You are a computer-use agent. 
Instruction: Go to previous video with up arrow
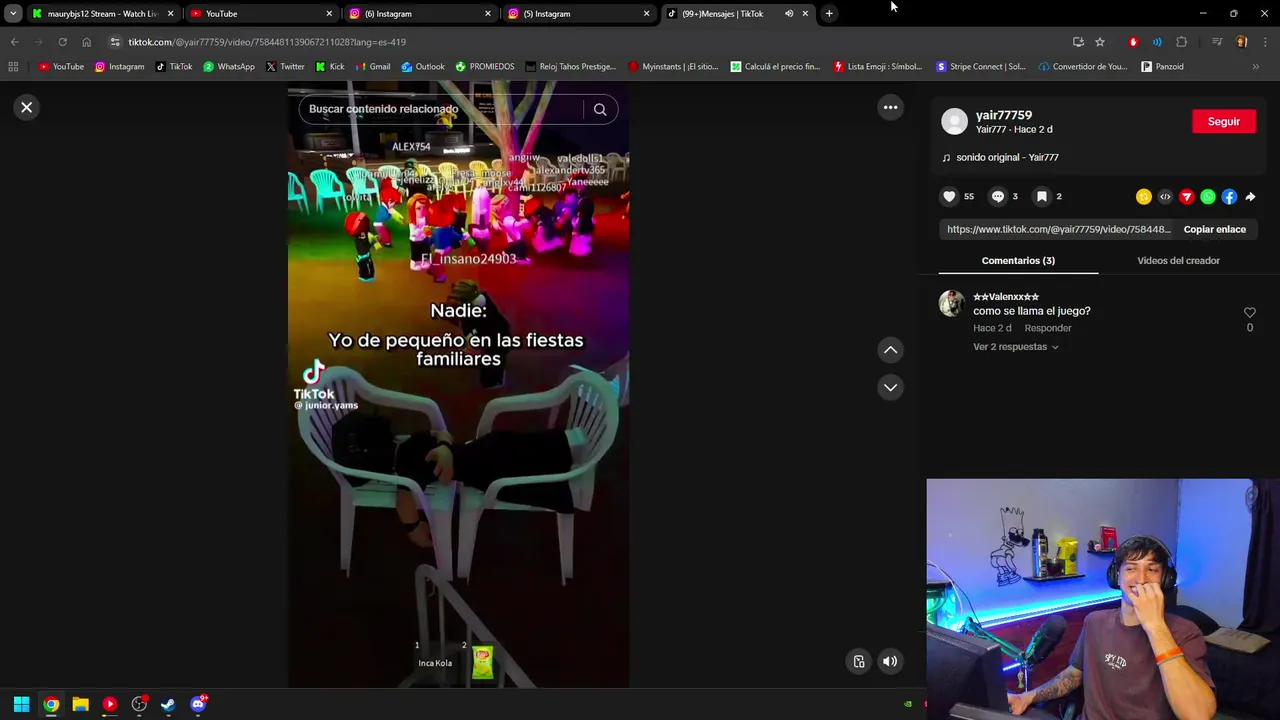(890, 350)
